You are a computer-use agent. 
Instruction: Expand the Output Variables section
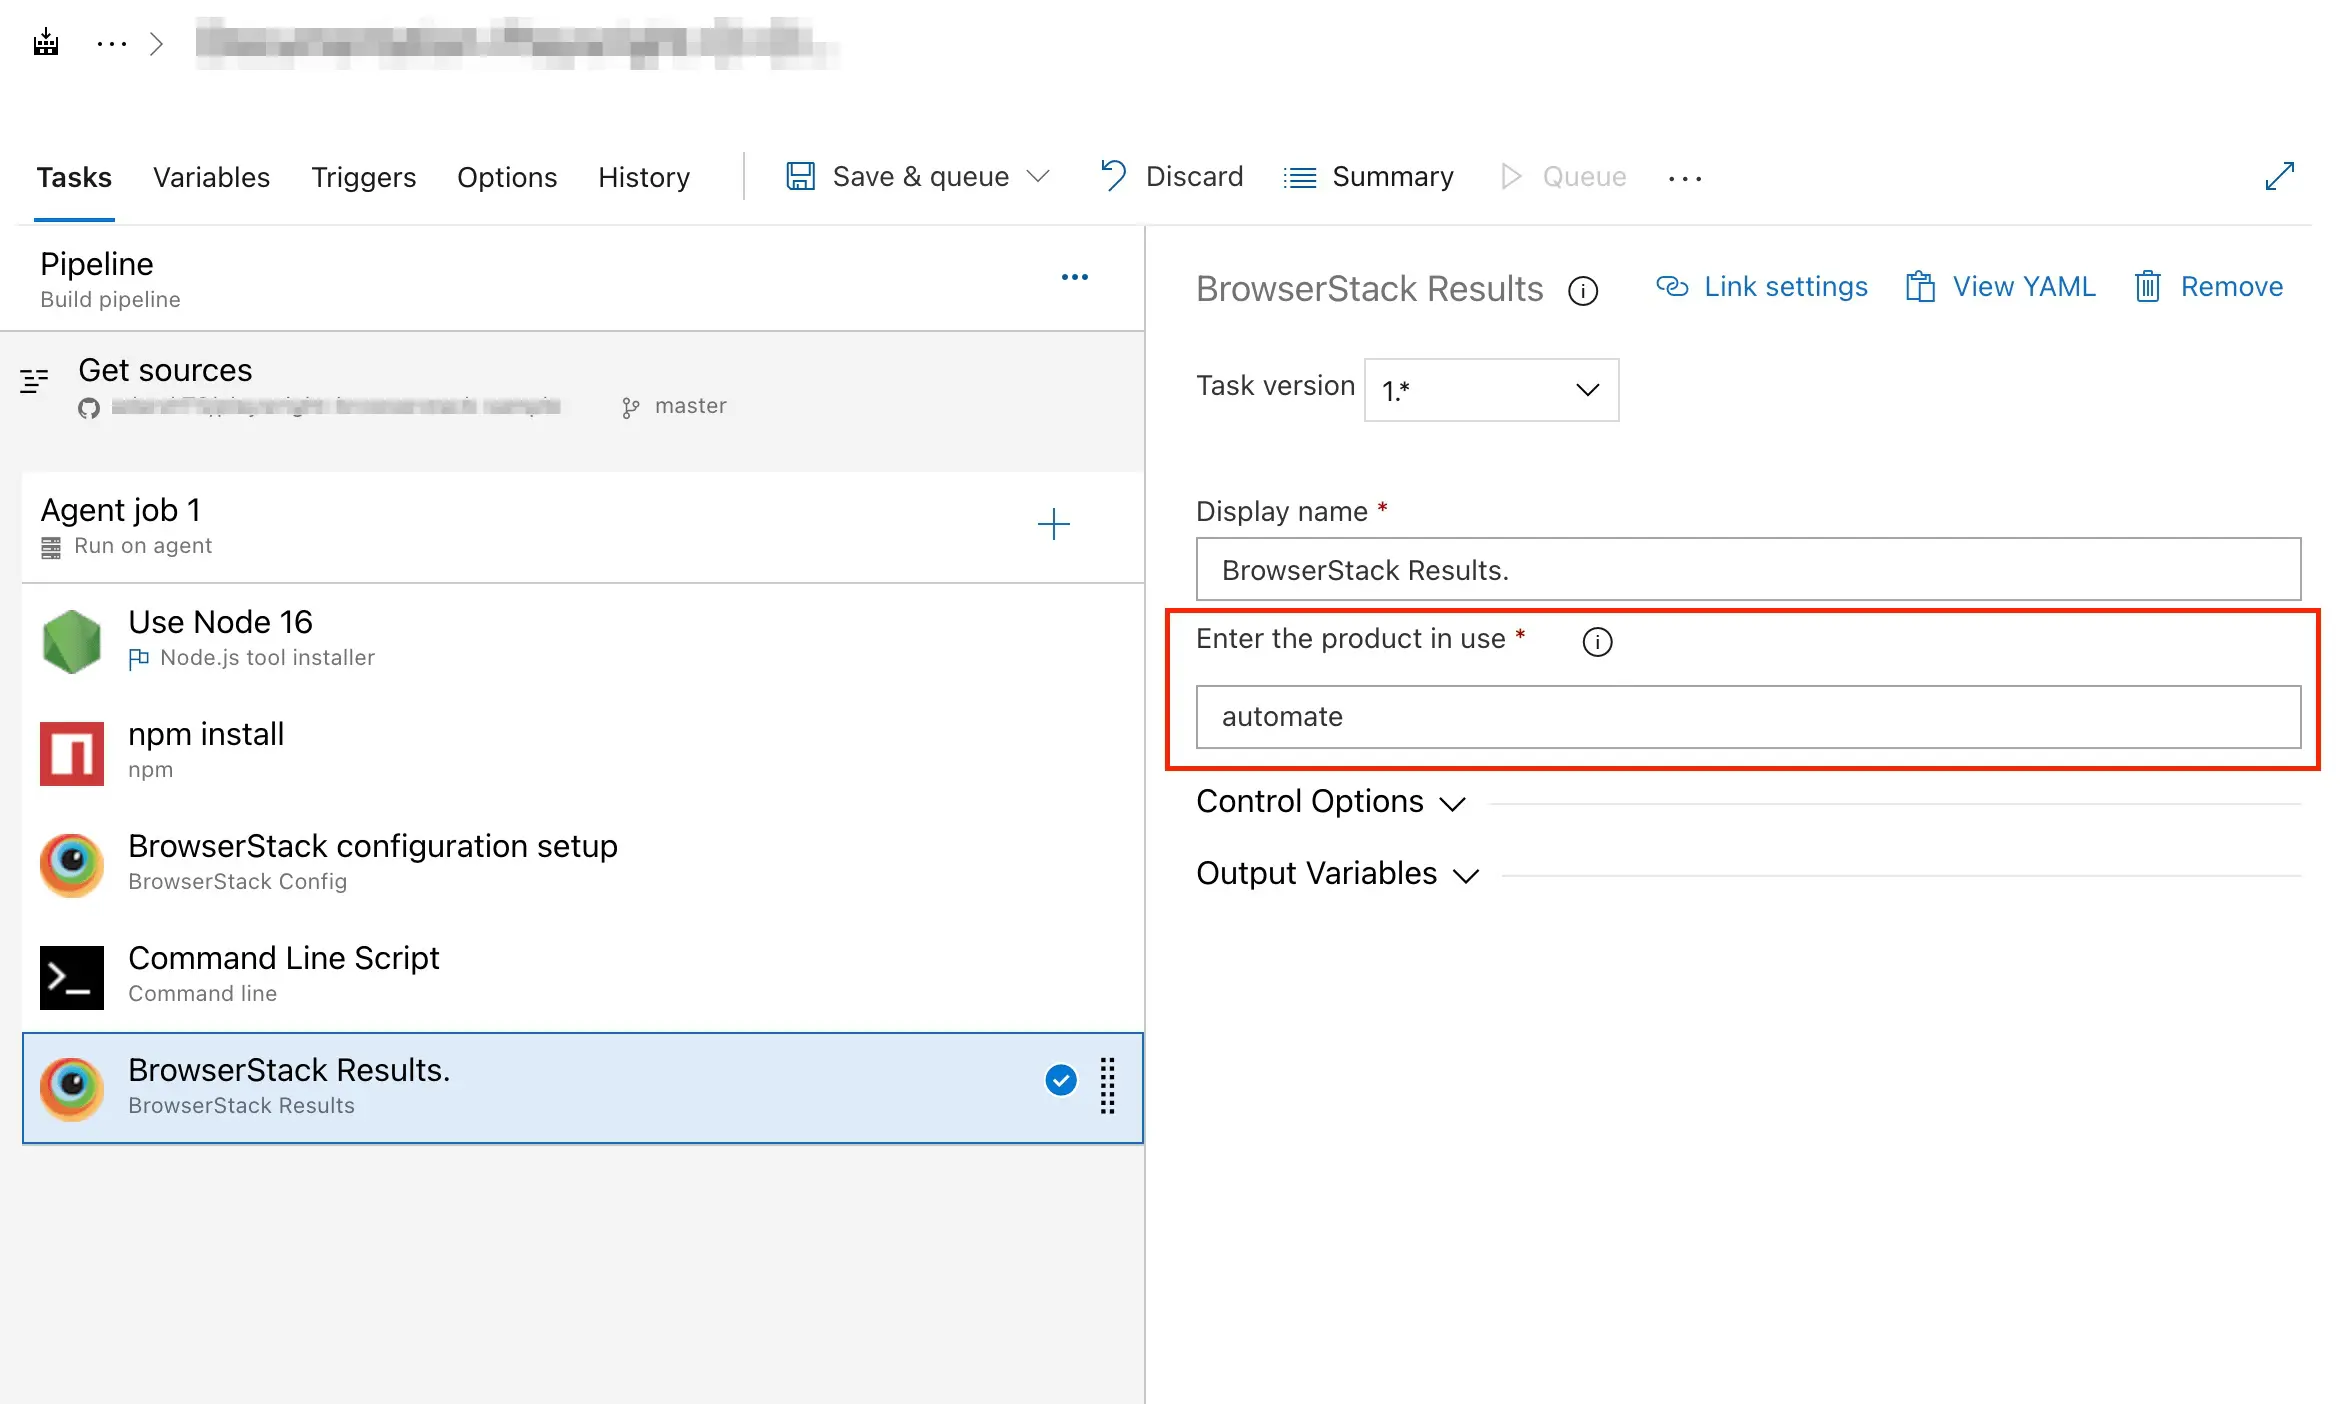[1336, 874]
